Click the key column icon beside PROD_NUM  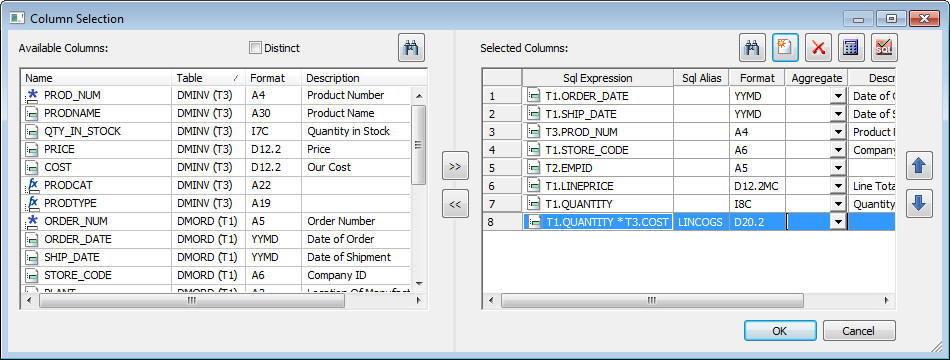tap(33, 95)
